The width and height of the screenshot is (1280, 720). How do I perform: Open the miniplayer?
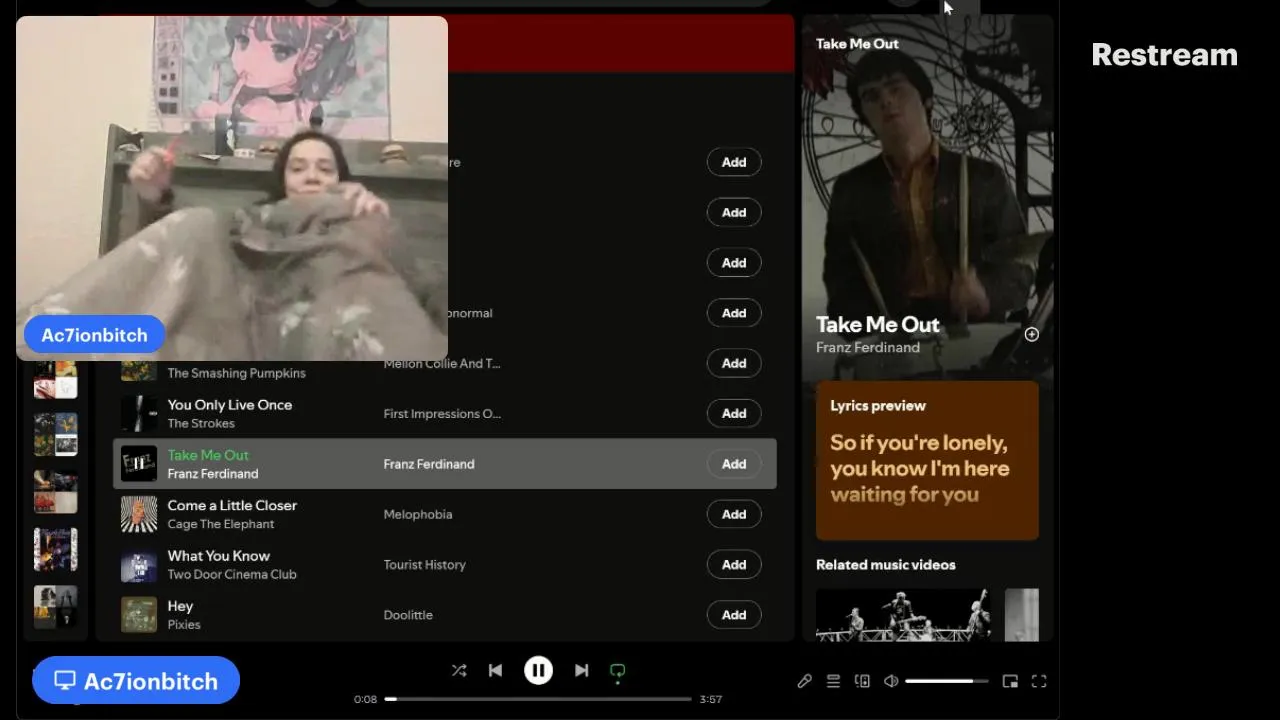click(x=1010, y=681)
